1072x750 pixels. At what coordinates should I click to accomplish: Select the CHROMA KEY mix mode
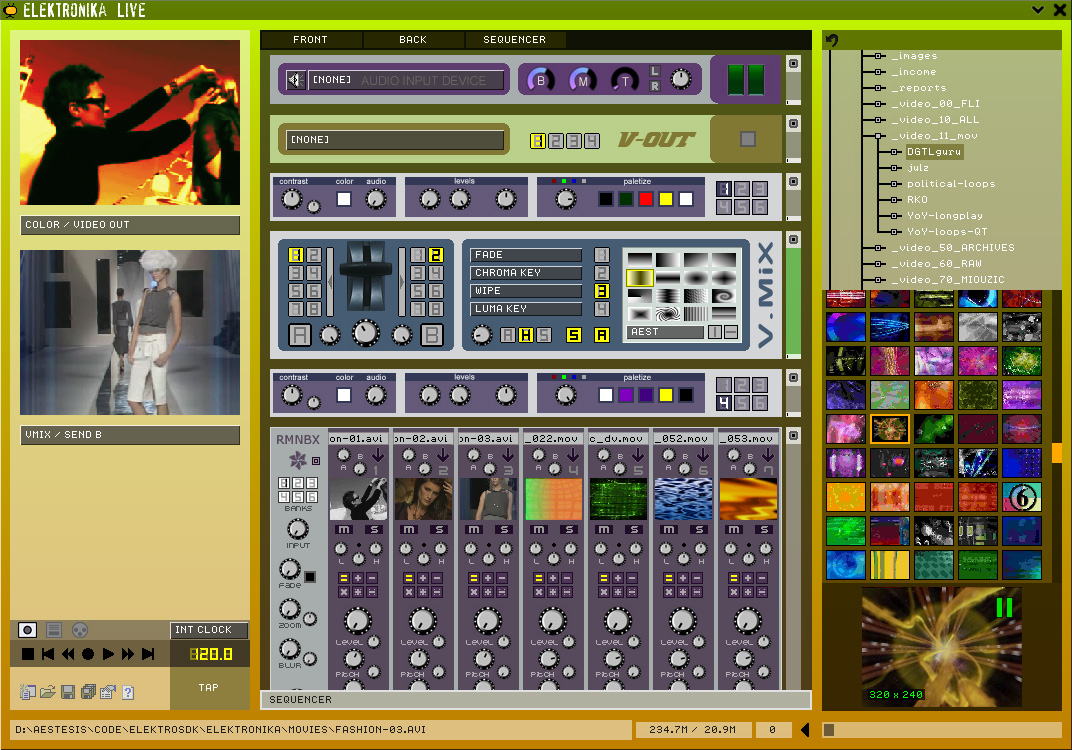point(526,273)
